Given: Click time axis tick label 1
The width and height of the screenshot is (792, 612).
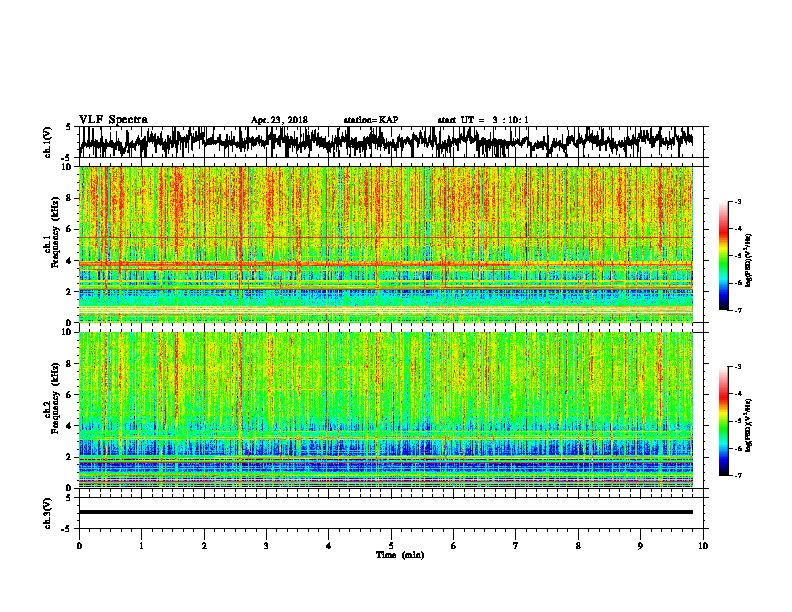Looking at the screenshot, I should click(141, 546).
